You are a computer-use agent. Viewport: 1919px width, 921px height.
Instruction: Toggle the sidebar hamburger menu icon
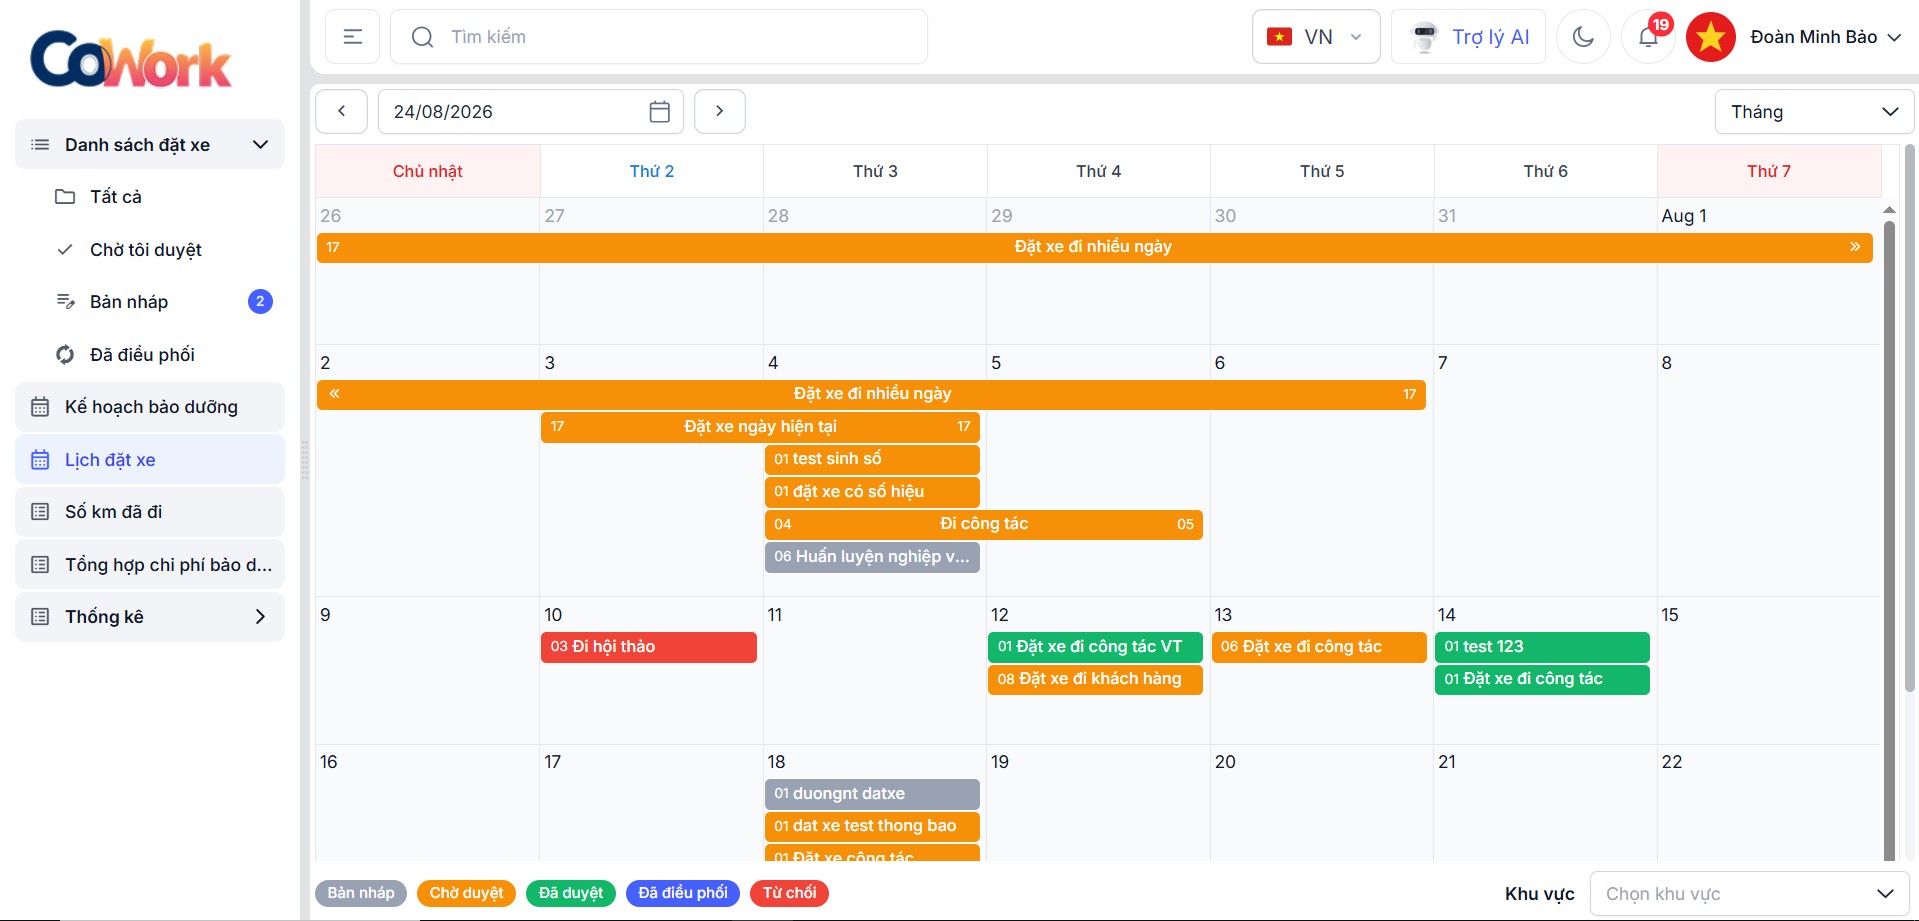(x=352, y=37)
